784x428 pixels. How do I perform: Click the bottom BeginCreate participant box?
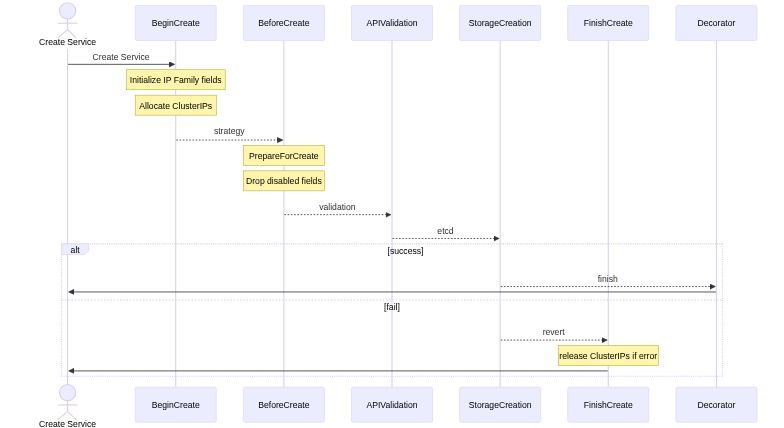tap(175, 405)
